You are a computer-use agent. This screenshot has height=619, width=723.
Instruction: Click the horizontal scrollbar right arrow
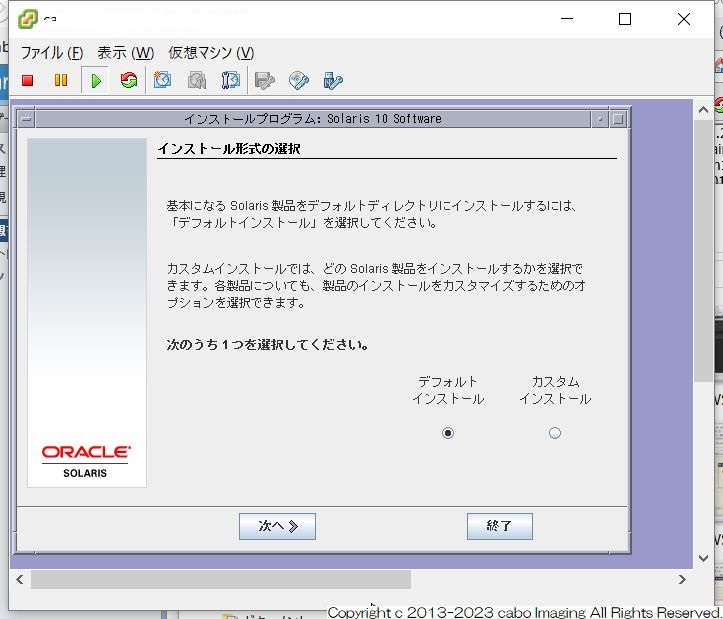click(682, 579)
